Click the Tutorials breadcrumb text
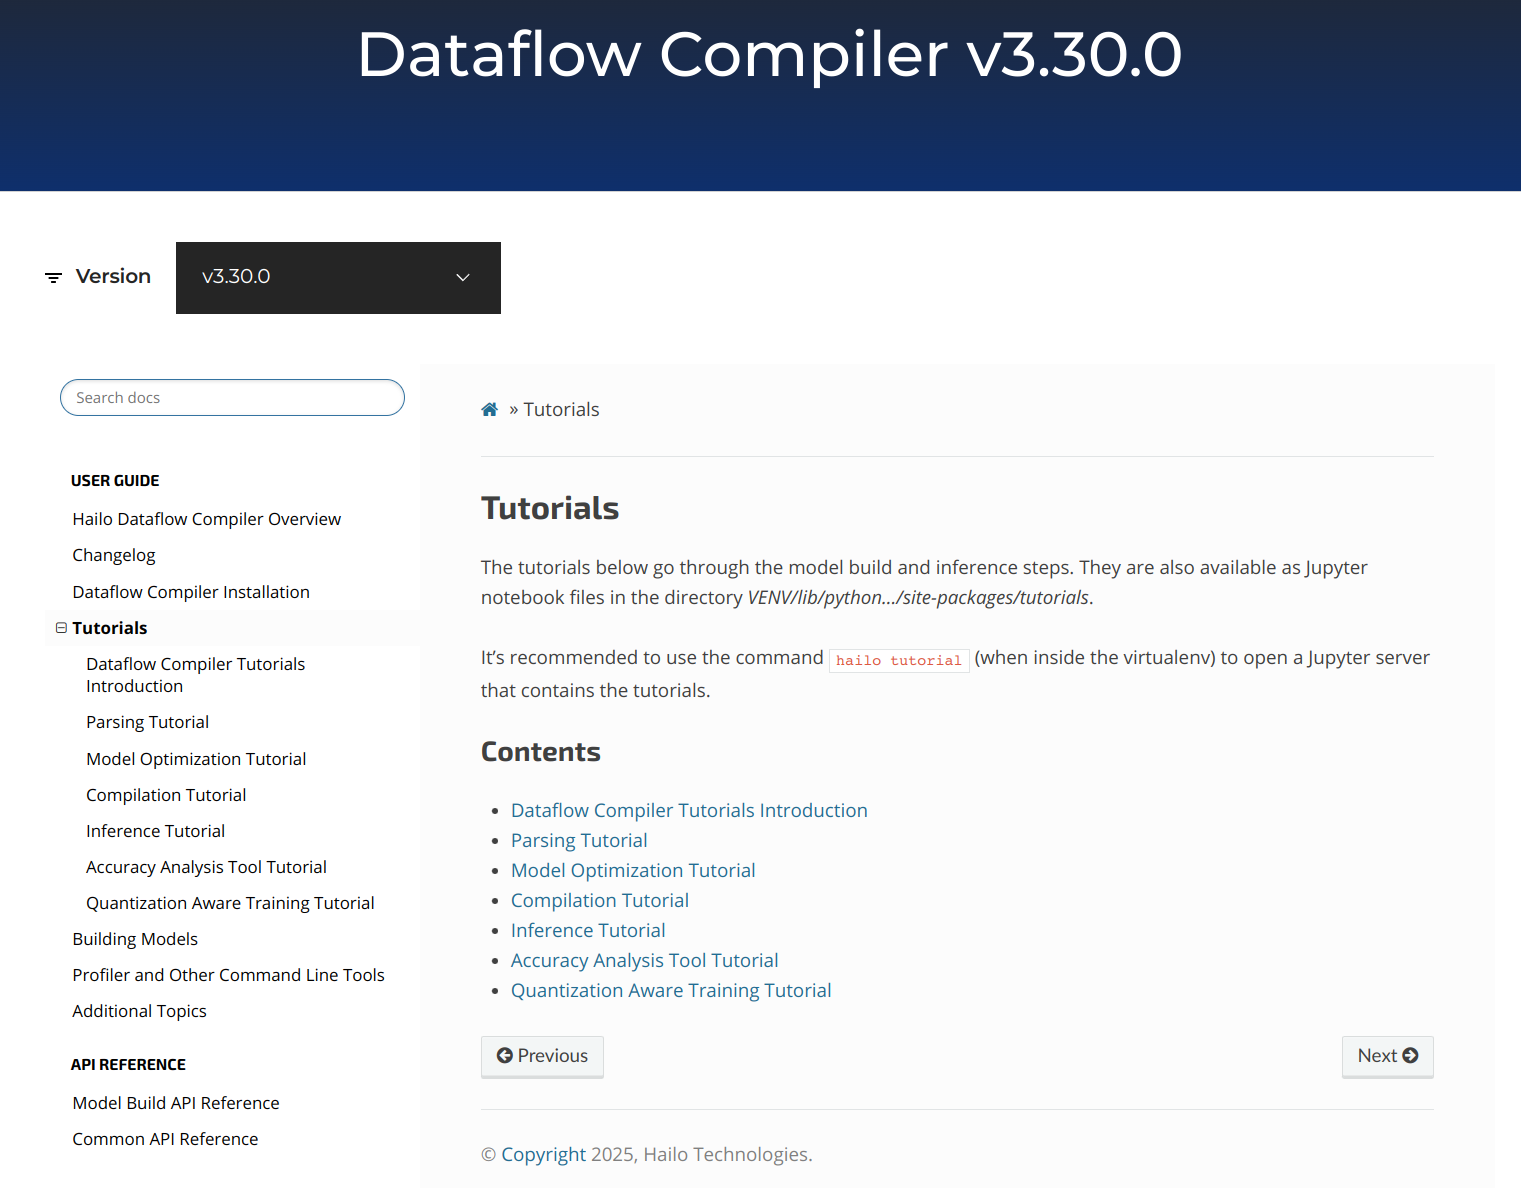 561,409
